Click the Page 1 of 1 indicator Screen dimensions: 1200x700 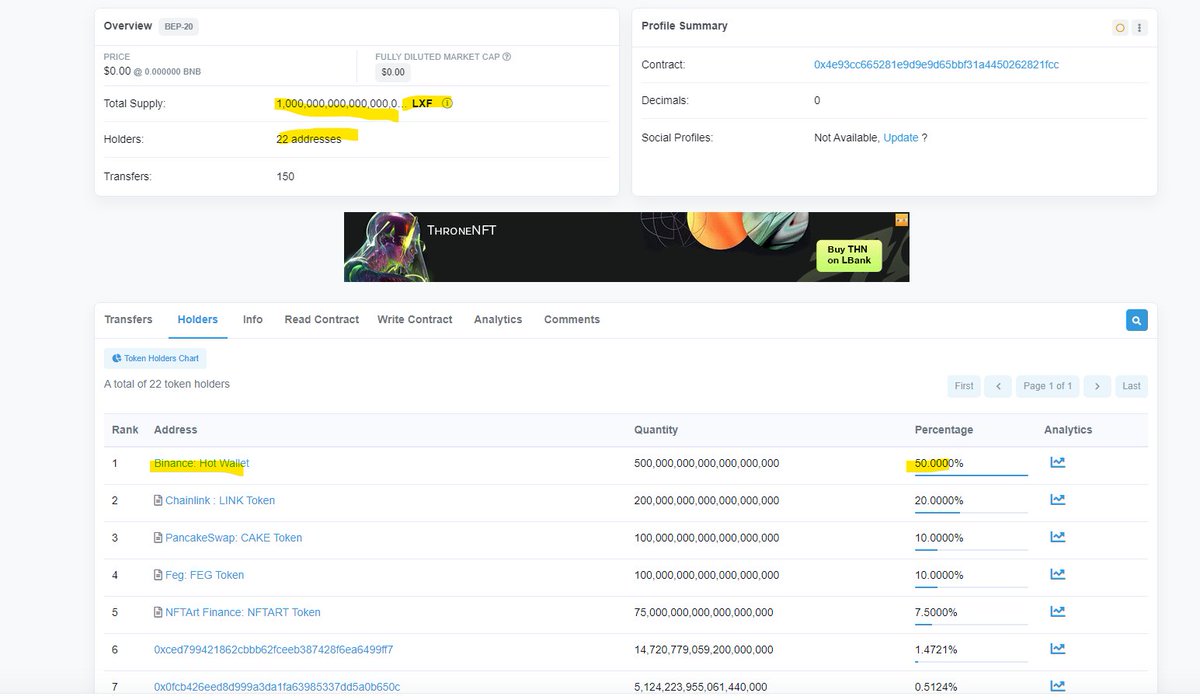point(1047,386)
